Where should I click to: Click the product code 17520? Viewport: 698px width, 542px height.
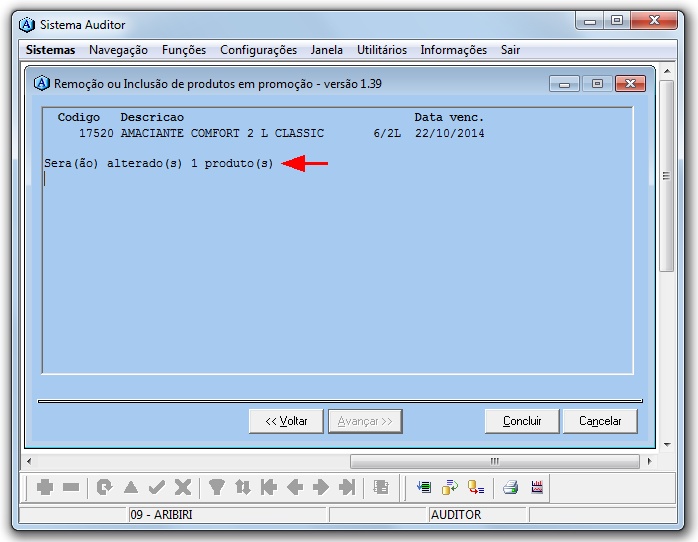coord(96,133)
